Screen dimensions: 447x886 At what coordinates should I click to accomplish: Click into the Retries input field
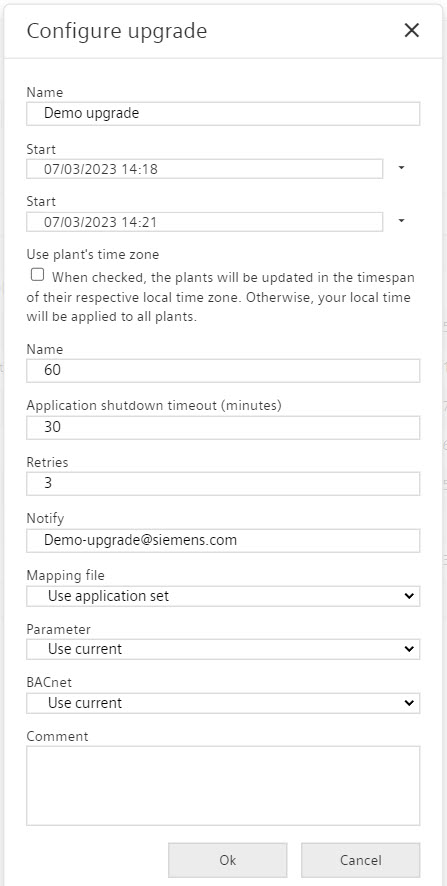click(x=223, y=484)
